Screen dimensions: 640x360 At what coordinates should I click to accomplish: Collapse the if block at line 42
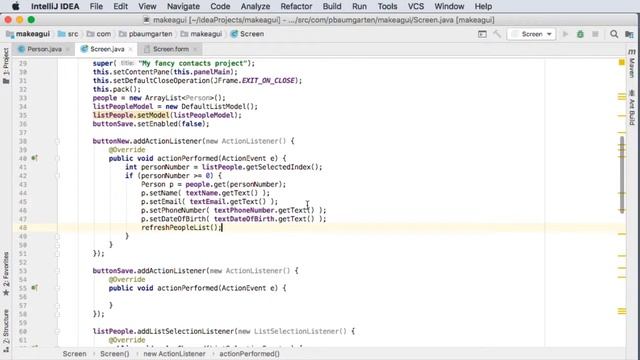(x=57, y=176)
